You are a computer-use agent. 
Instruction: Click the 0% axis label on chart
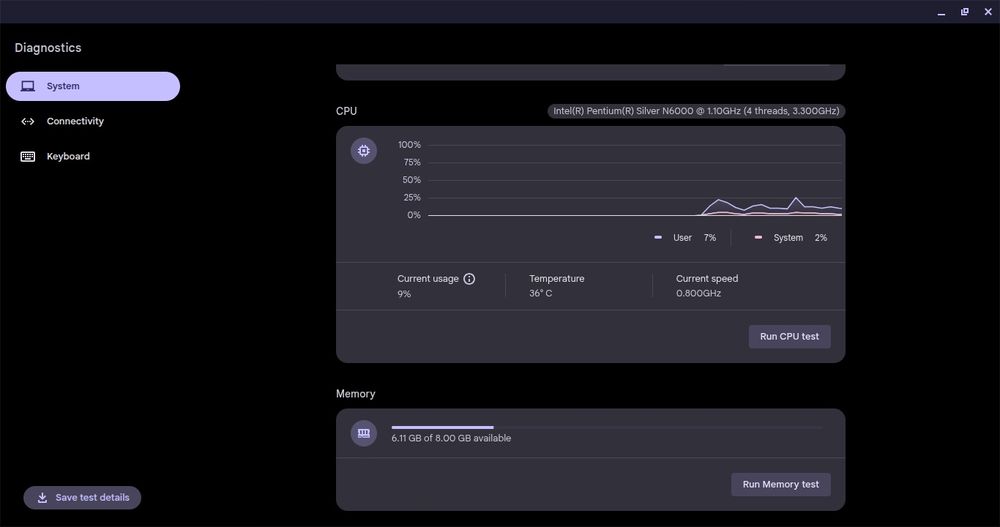pyautogui.click(x=414, y=215)
